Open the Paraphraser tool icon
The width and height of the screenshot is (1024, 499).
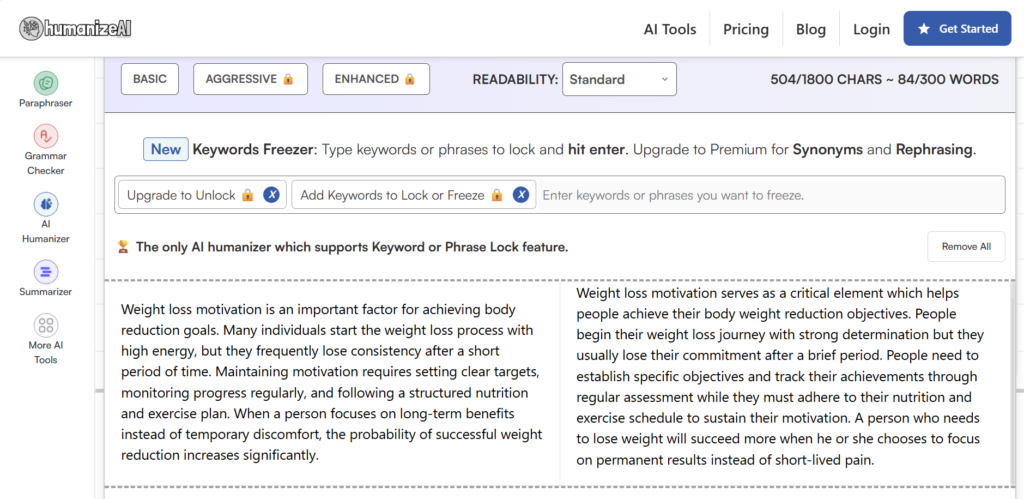(x=45, y=82)
